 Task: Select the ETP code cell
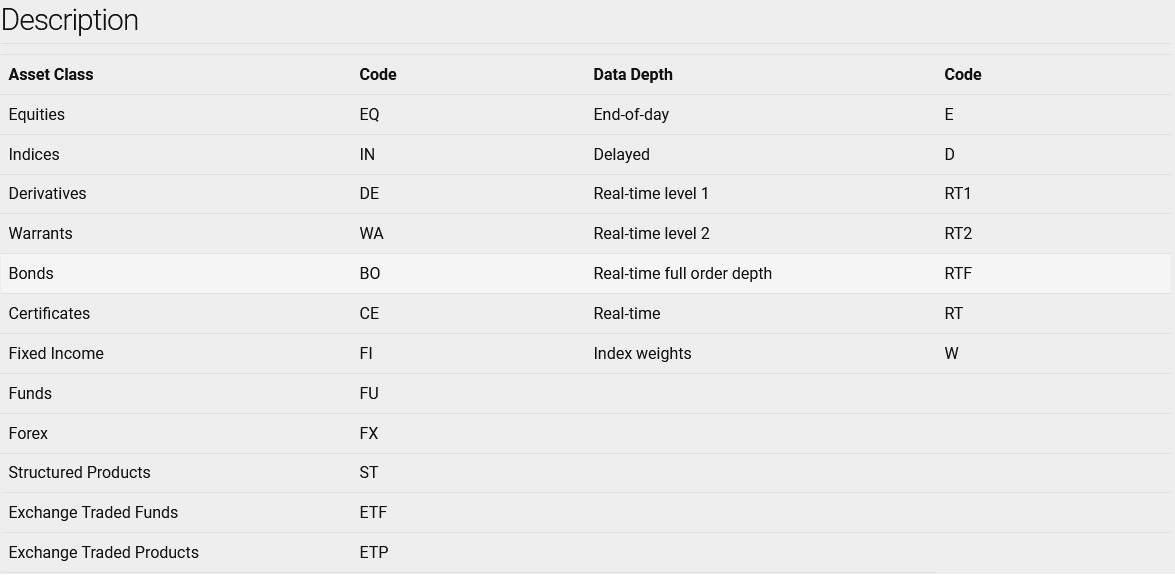[374, 553]
